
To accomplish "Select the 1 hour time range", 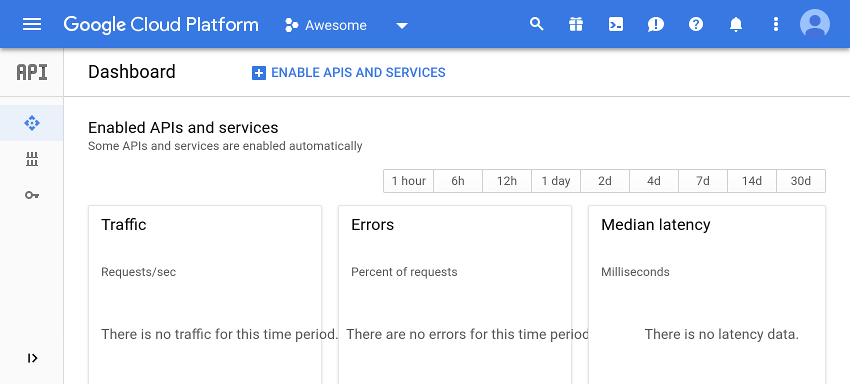I will [x=409, y=181].
